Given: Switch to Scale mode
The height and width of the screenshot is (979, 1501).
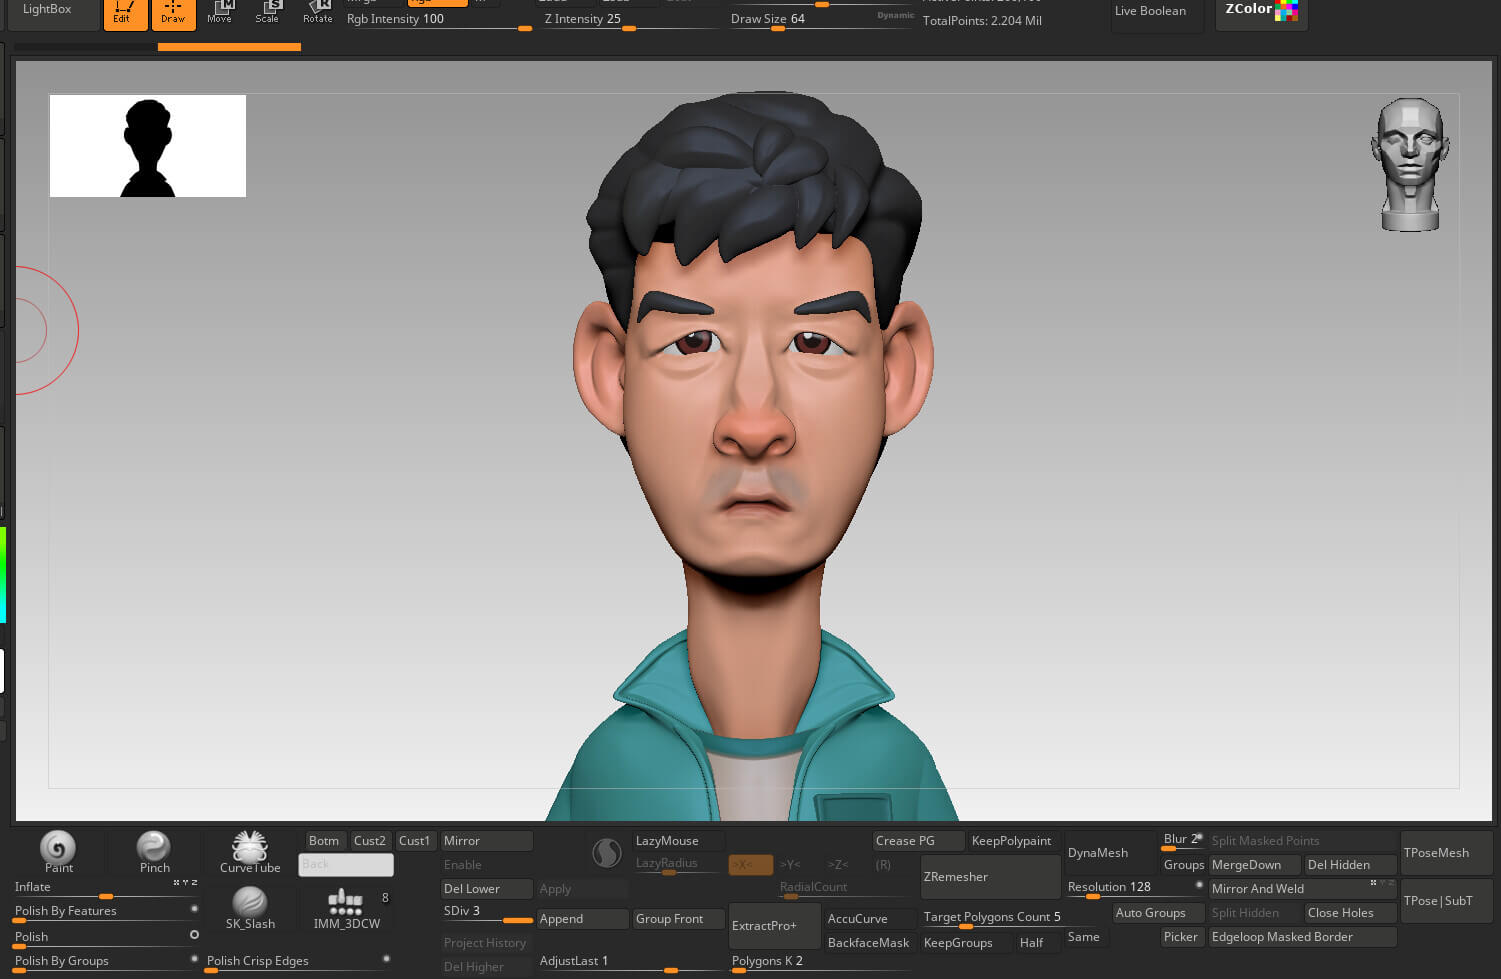Looking at the screenshot, I should click(267, 13).
